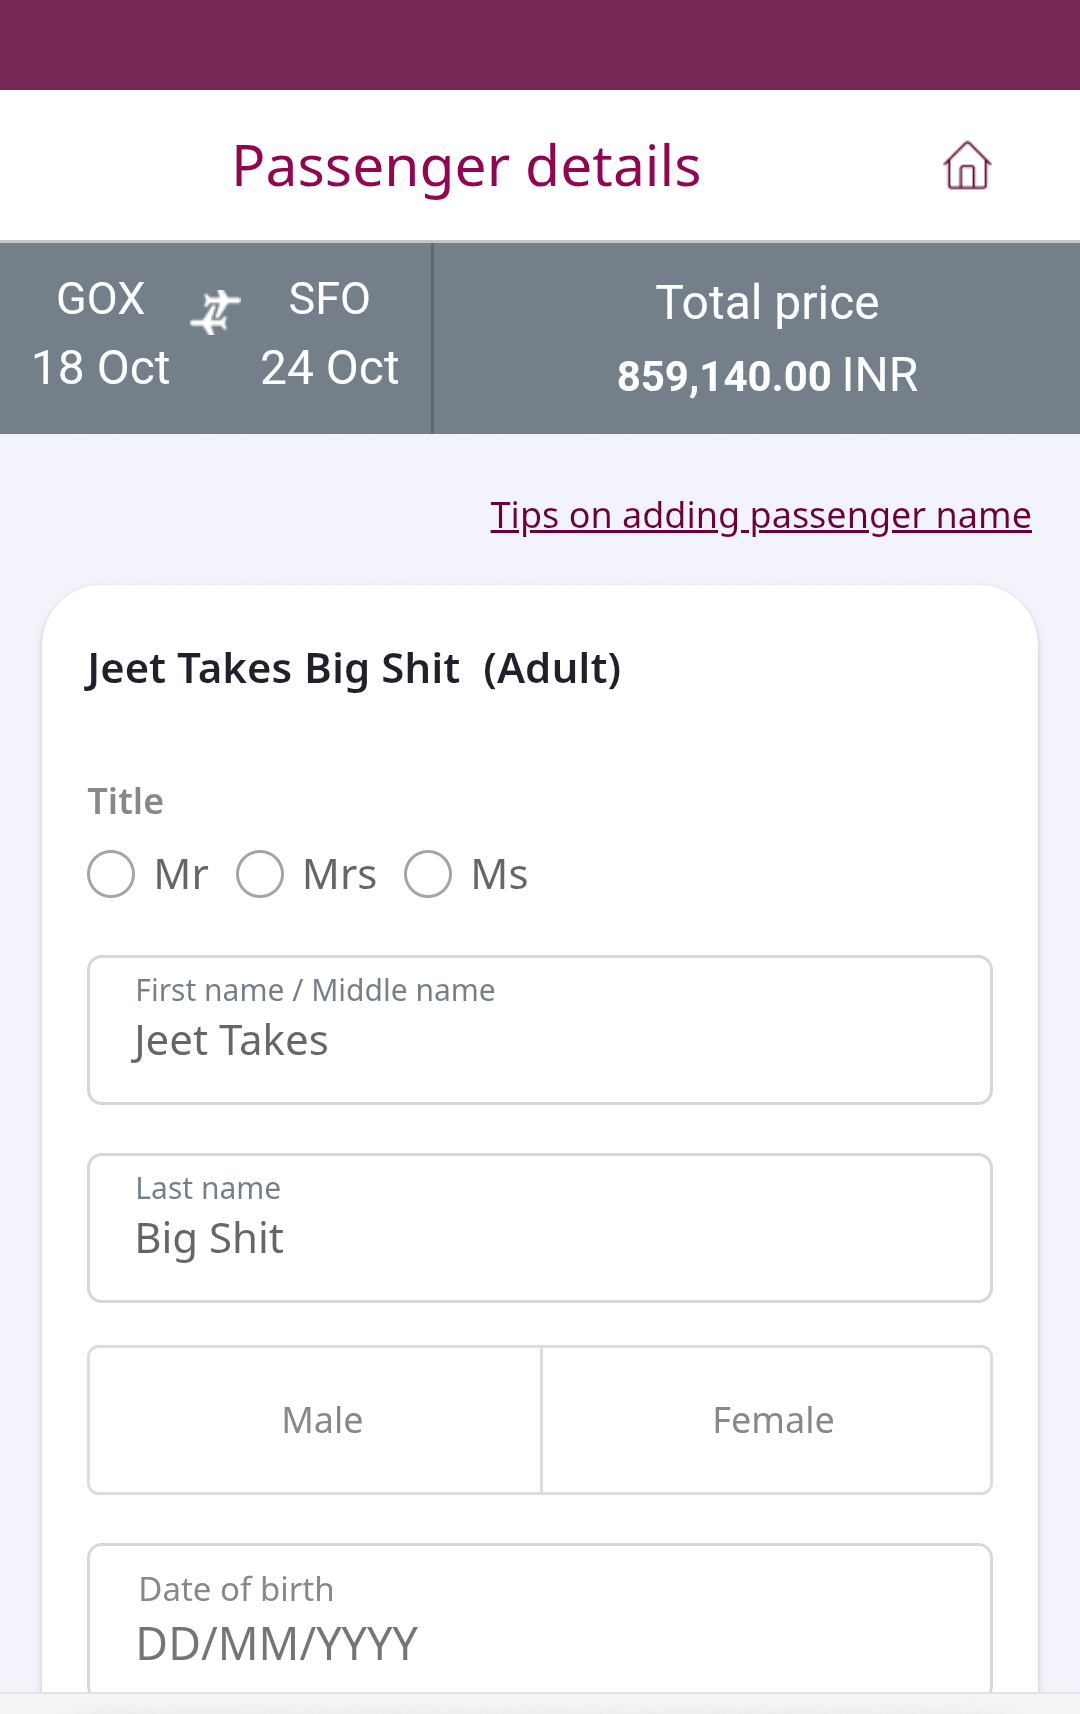Click the Passenger details heading
The width and height of the screenshot is (1080, 1714).
(466, 166)
